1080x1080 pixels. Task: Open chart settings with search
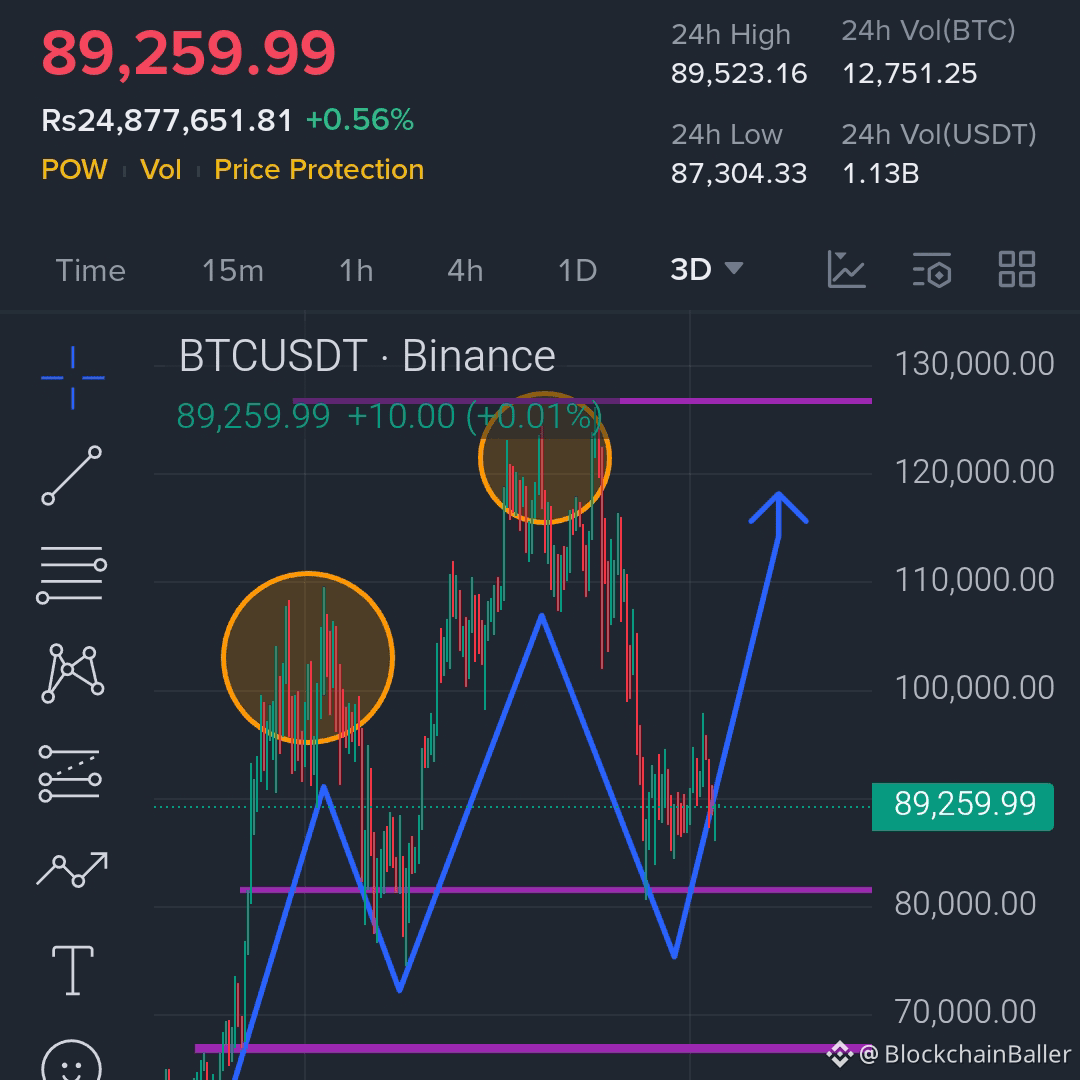pos(931,270)
